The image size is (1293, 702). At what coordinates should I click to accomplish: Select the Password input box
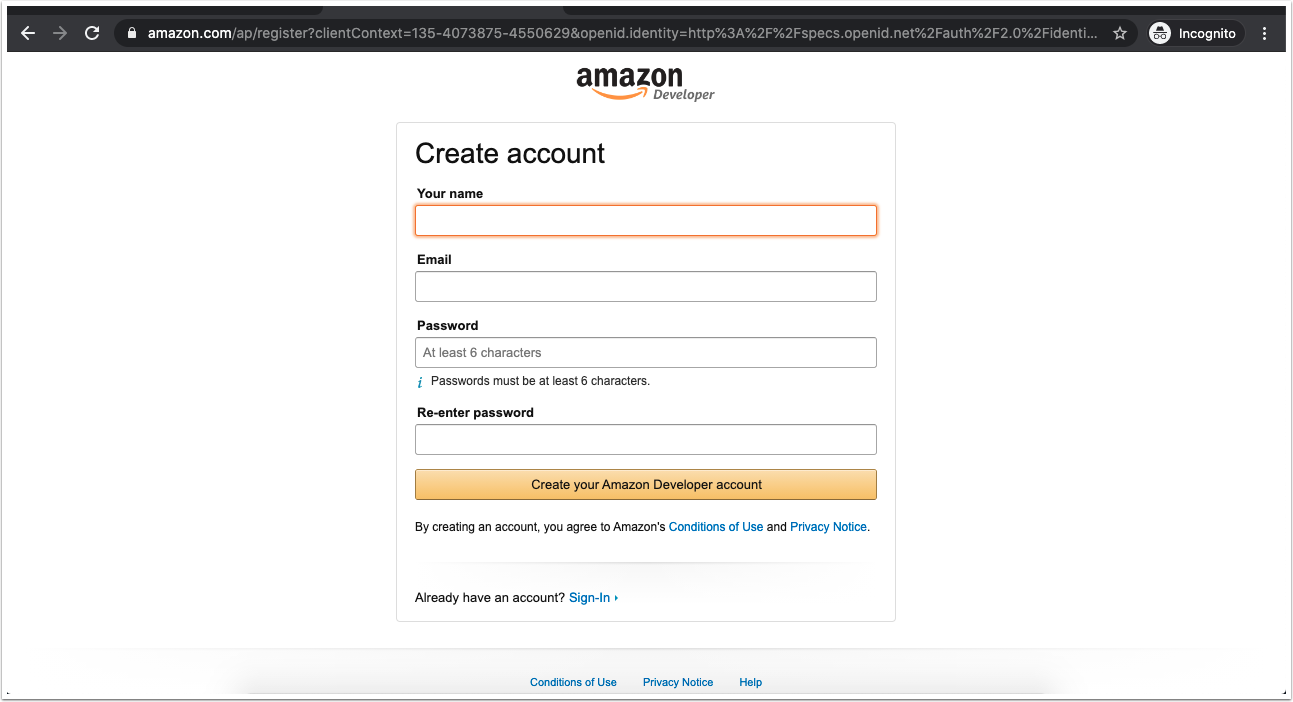pyautogui.click(x=646, y=353)
